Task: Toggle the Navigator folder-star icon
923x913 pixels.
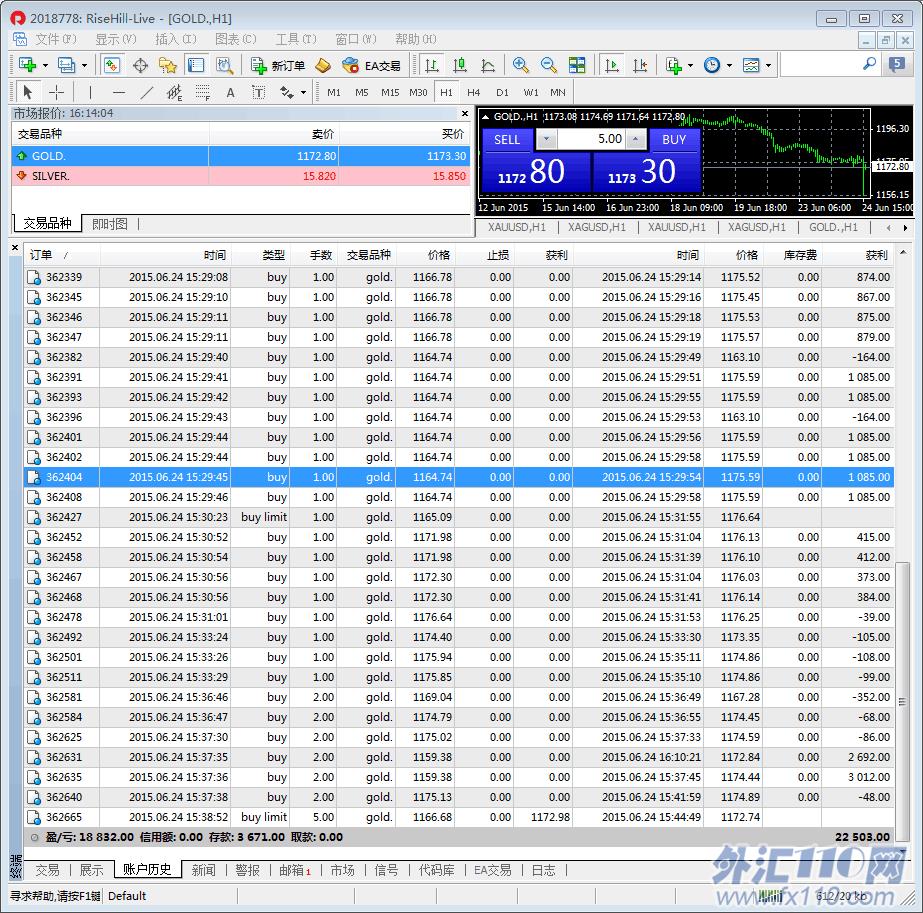Action: (168, 65)
